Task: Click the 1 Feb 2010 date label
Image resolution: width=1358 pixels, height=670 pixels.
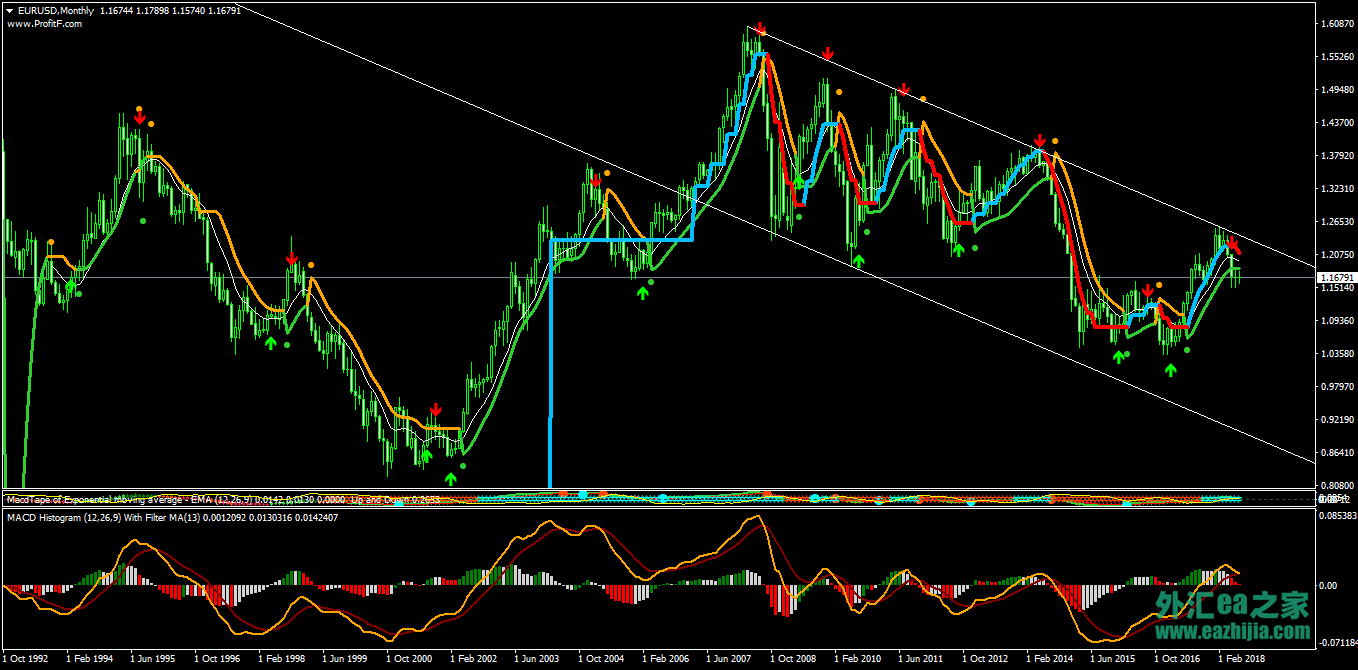Action: [858, 660]
